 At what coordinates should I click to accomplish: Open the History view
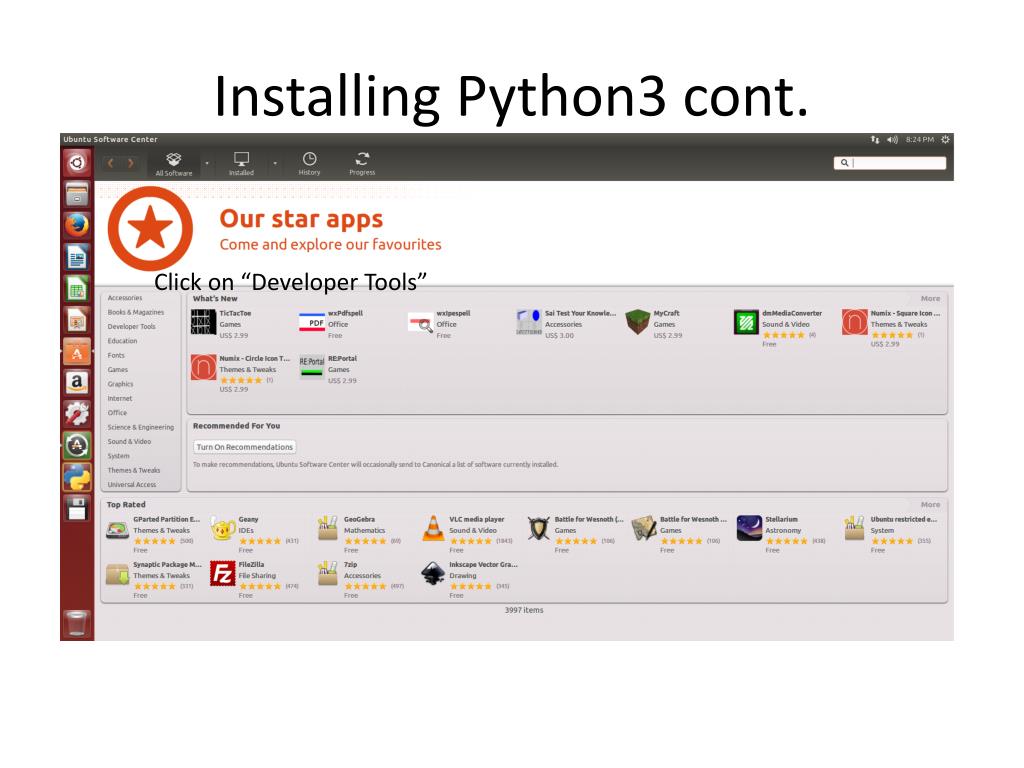coord(310,164)
